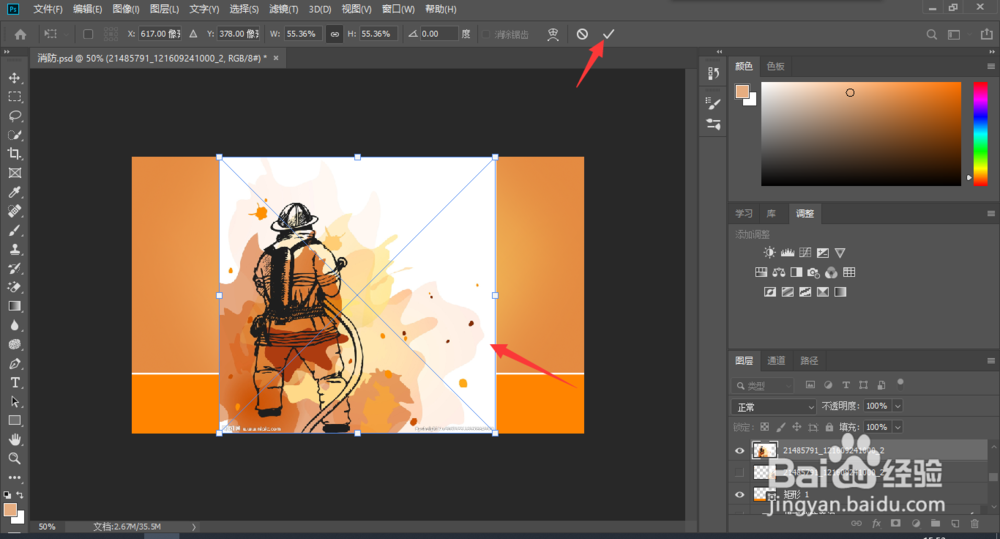
Task: Select the Crop tool
Action: tap(15, 154)
